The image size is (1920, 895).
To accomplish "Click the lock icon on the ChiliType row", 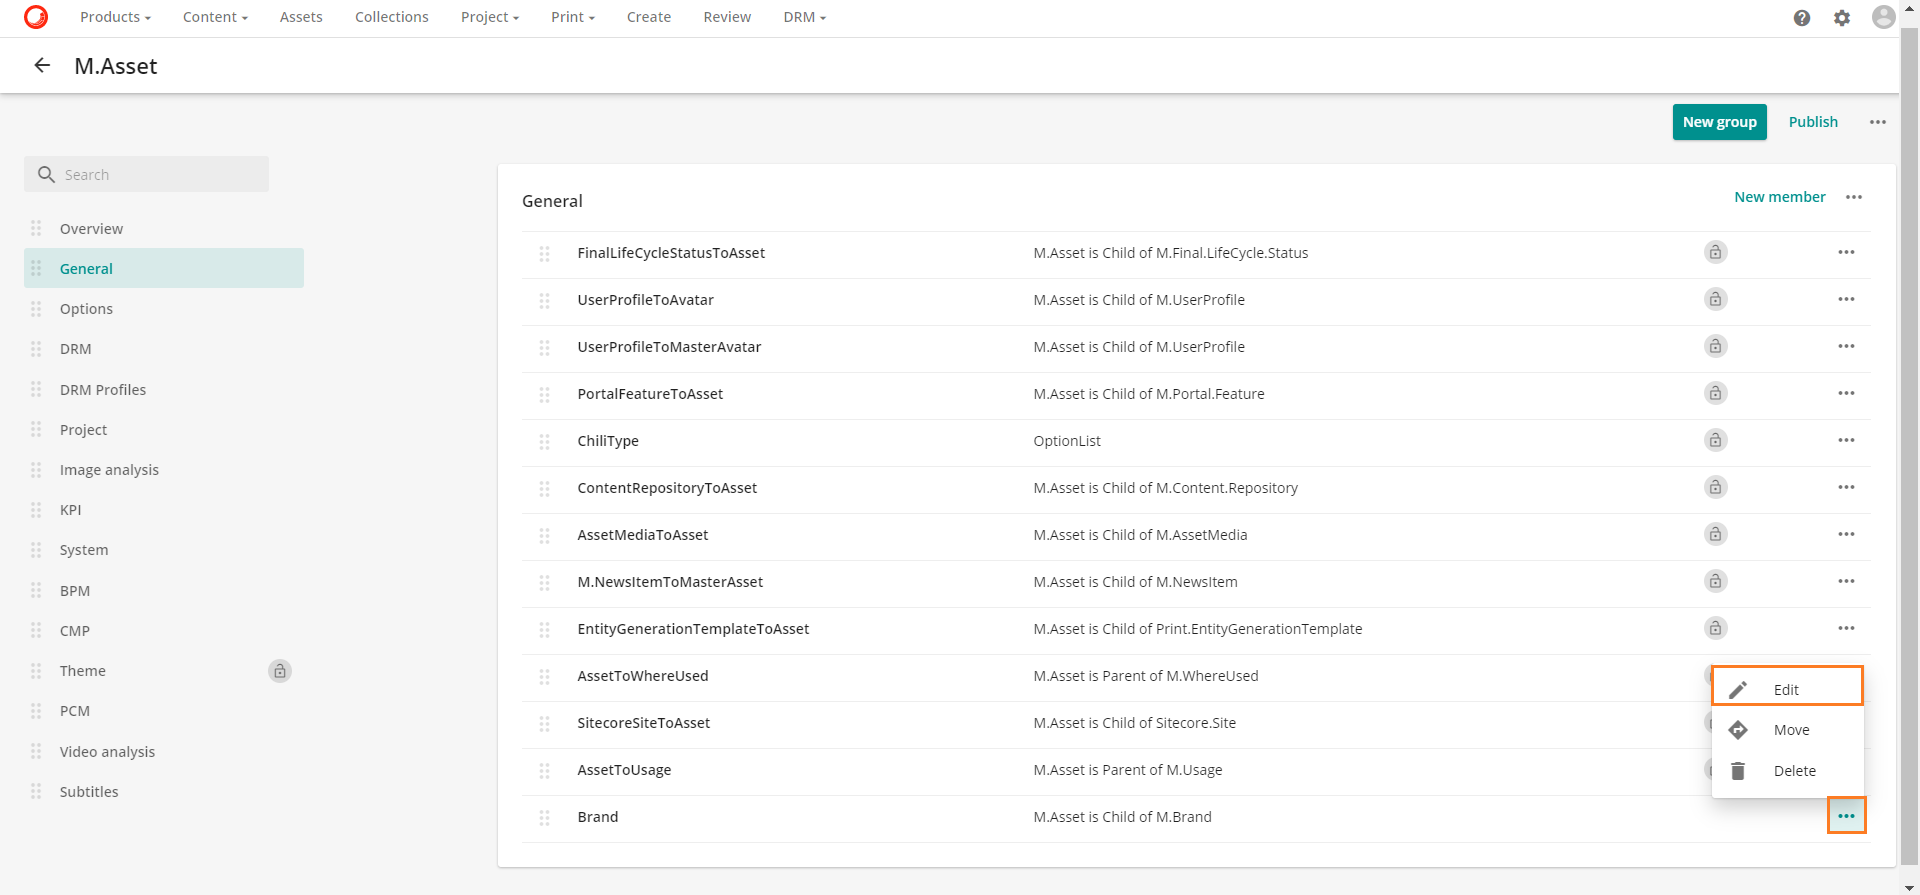I will [x=1715, y=441].
